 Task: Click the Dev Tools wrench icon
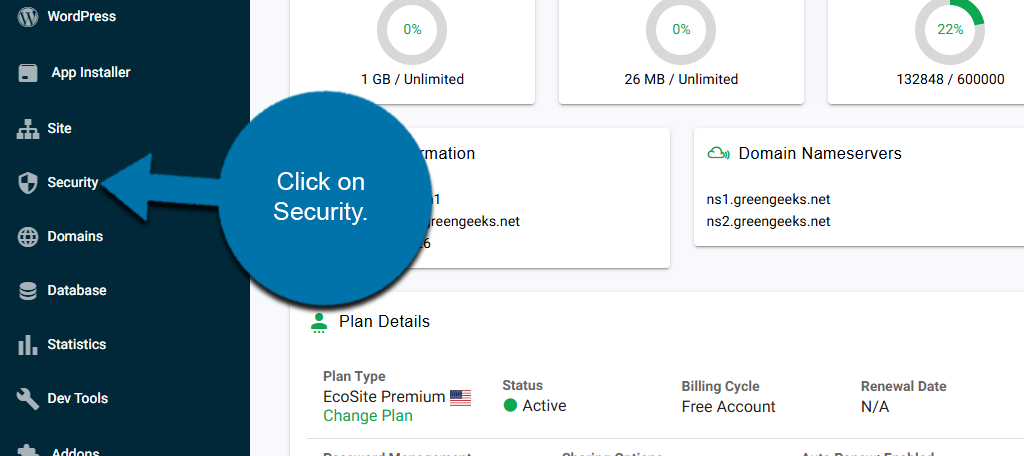click(x=28, y=399)
